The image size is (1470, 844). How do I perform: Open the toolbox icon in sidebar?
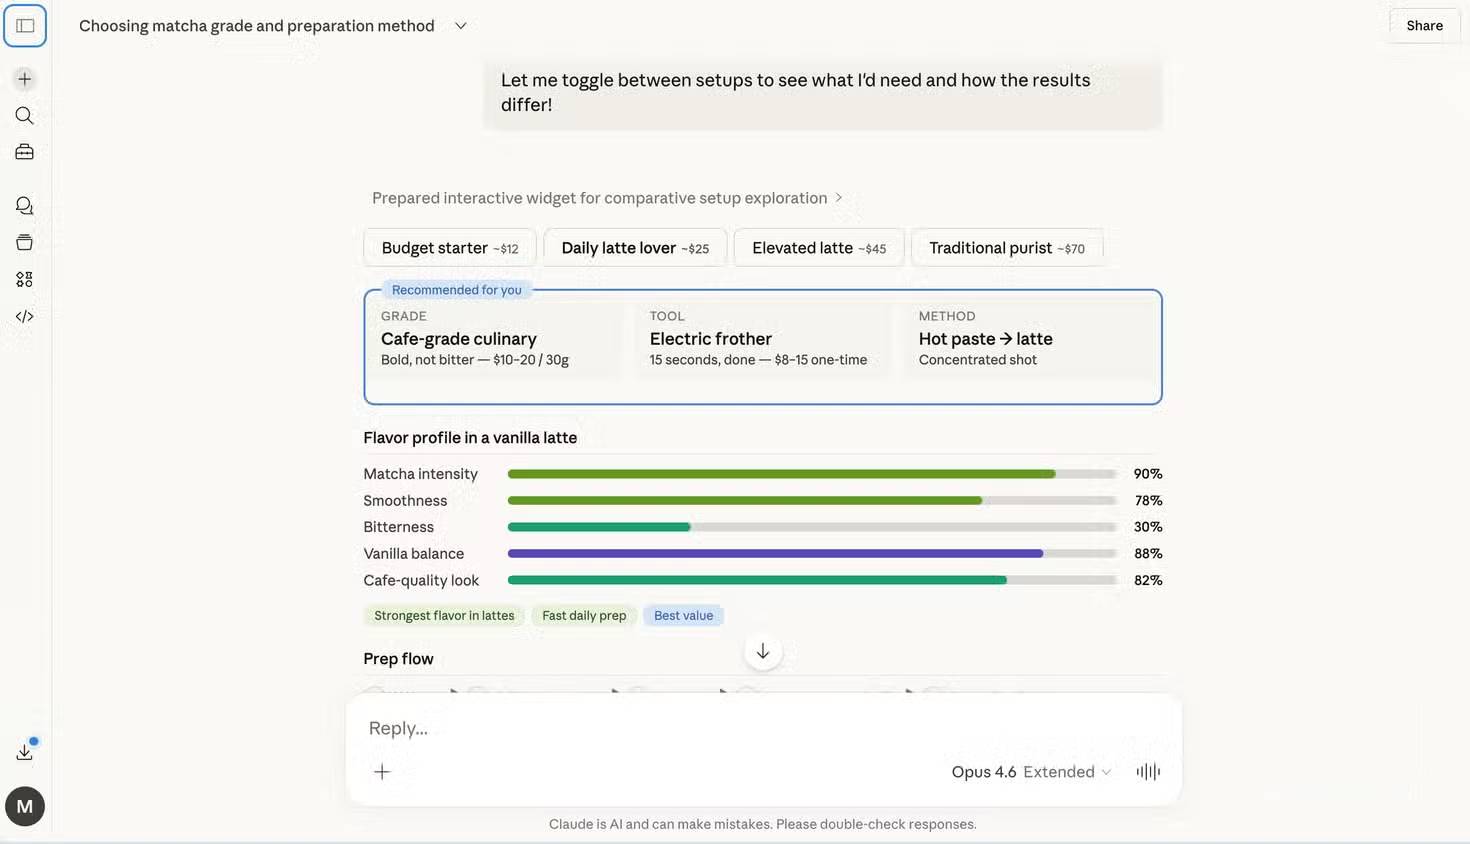pos(25,152)
